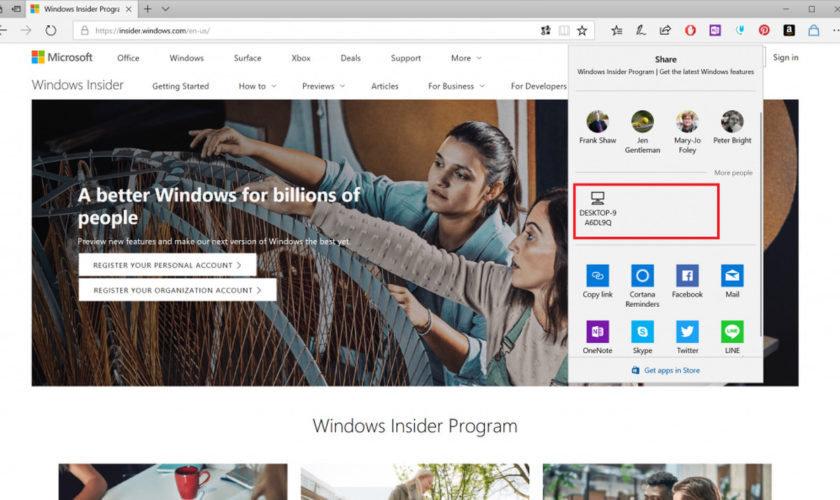Expand the How to menu

point(257,86)
